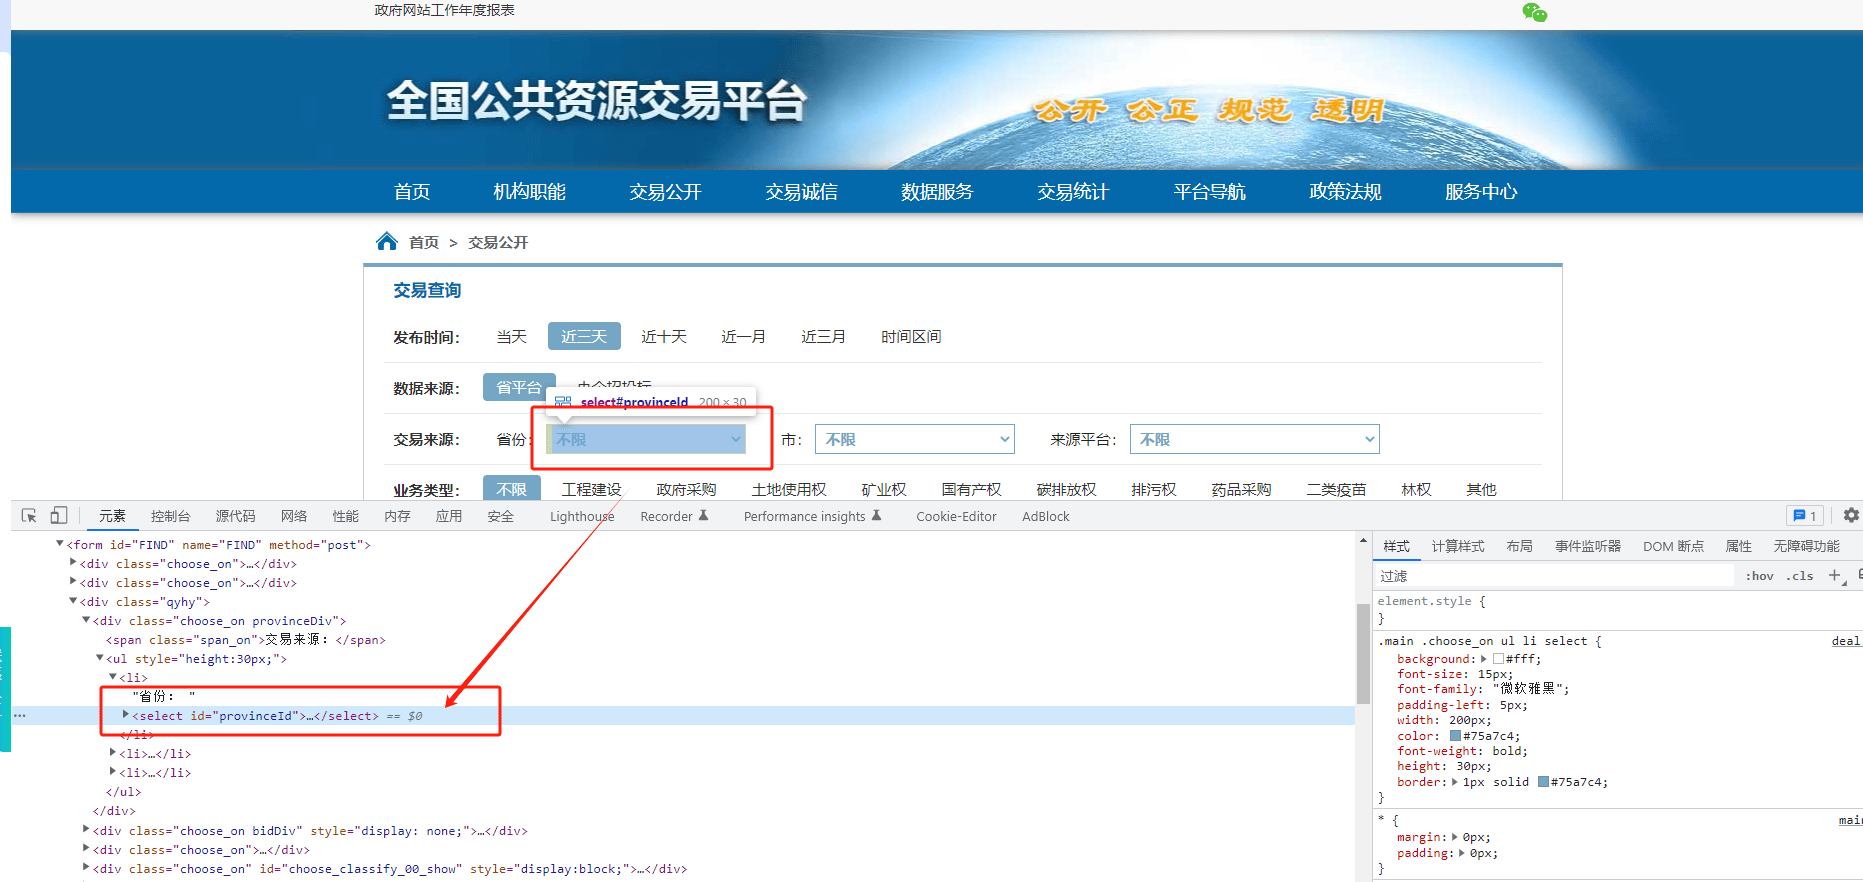
Task: Collapse the form FIND node arrow
Action: click(x=60, y=544)
